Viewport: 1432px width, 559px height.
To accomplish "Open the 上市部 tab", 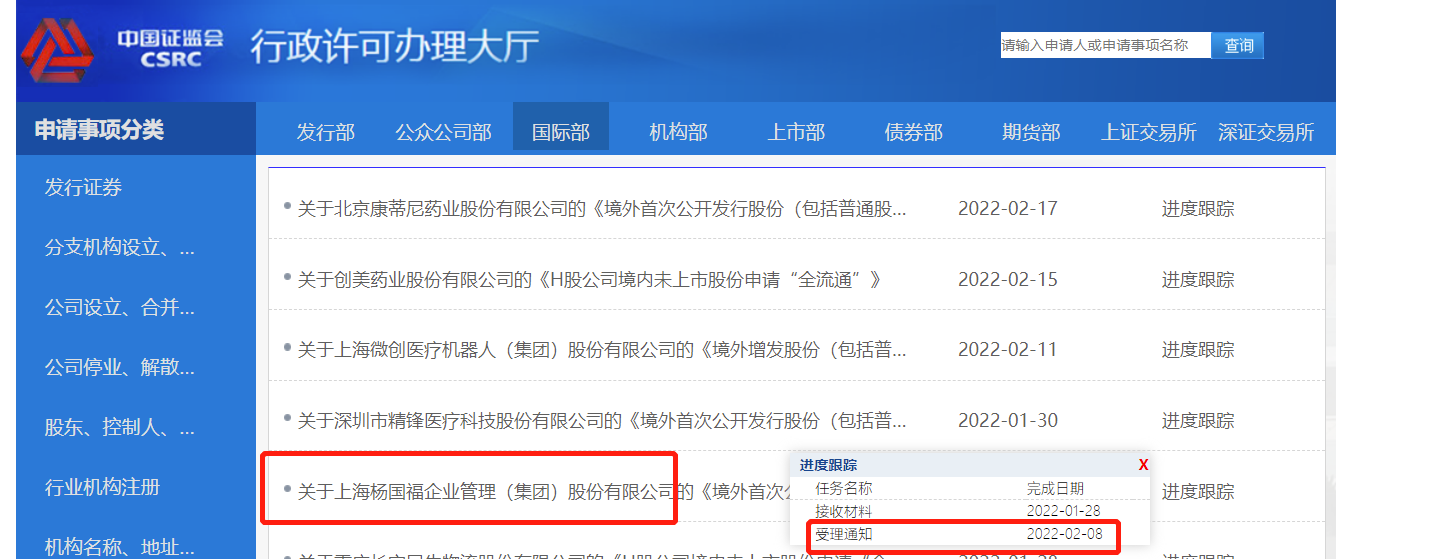I will [796, 132].
